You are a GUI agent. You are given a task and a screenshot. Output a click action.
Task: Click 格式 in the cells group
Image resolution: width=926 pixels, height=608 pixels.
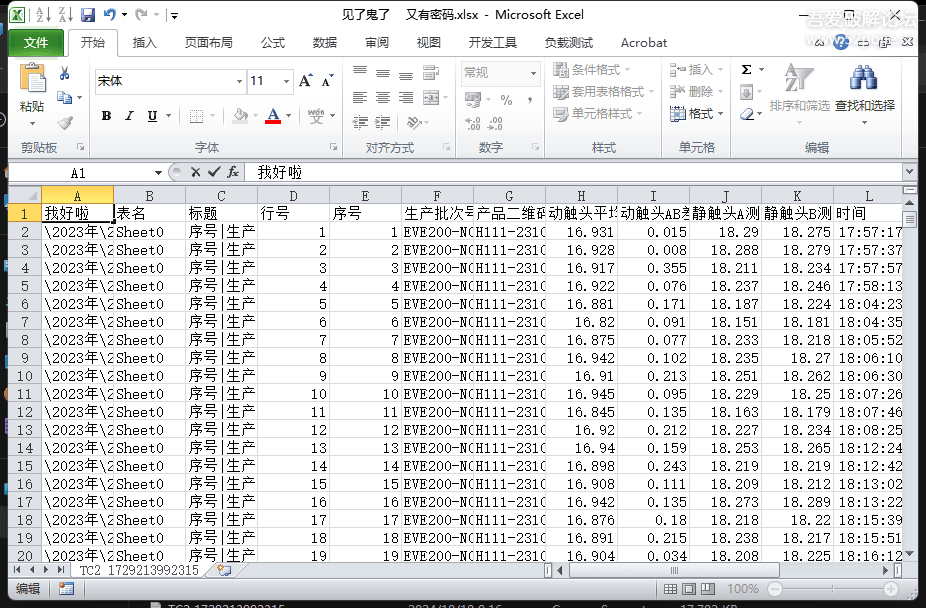(x=696, y=113)
